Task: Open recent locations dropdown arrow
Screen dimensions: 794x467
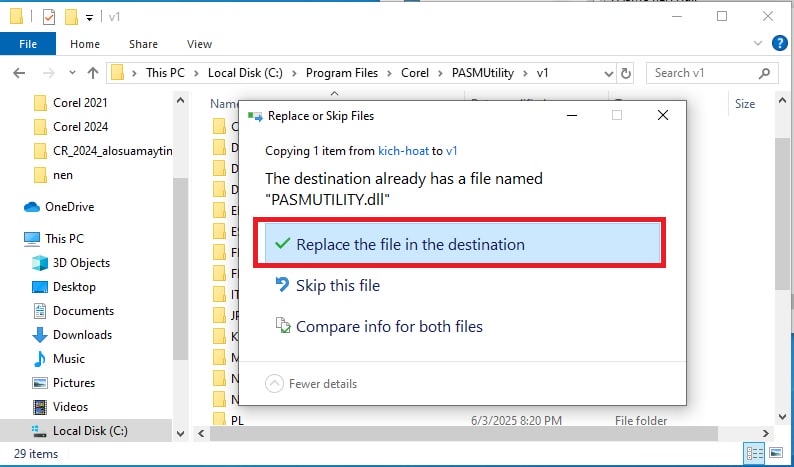Action: 72,73
